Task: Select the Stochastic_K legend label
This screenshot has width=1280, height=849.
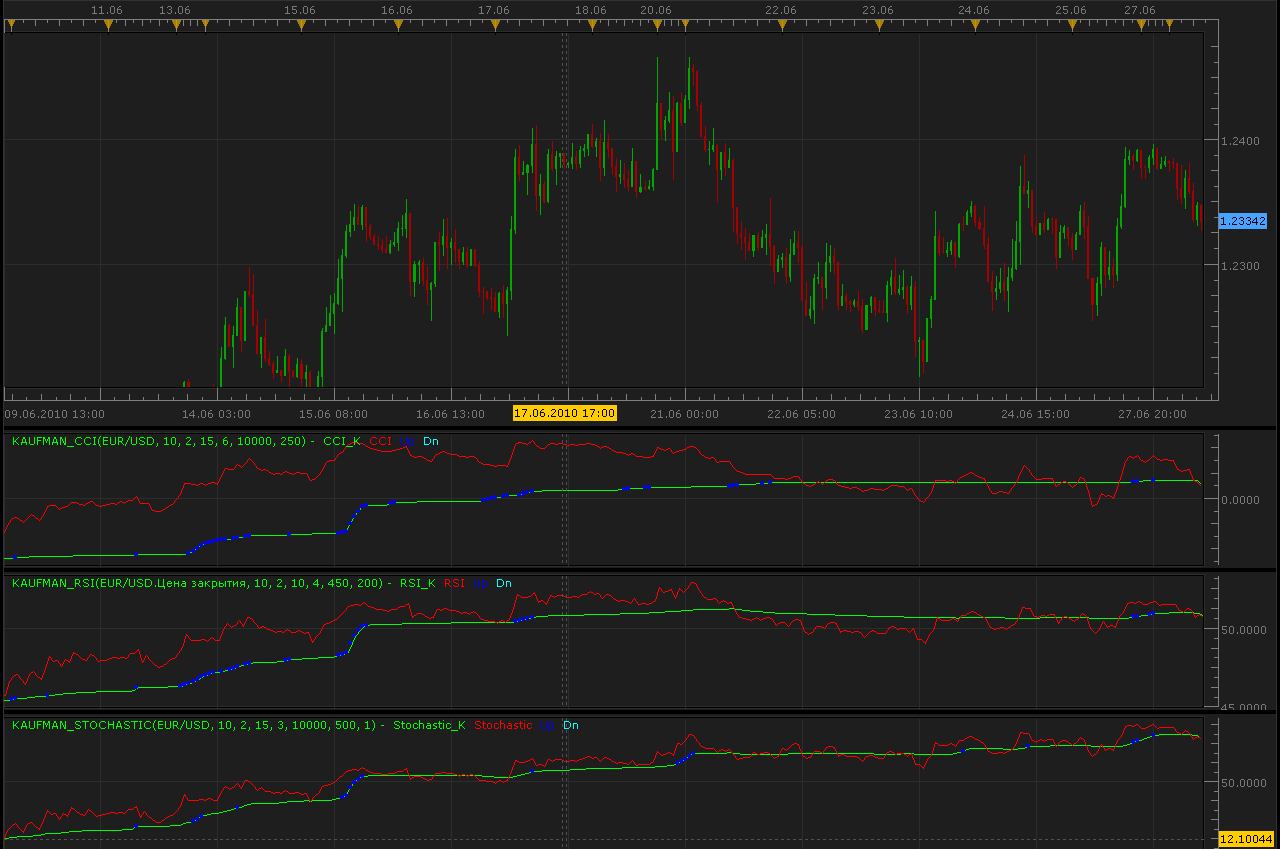Action: pyautogui.click(x=430, y=725)
